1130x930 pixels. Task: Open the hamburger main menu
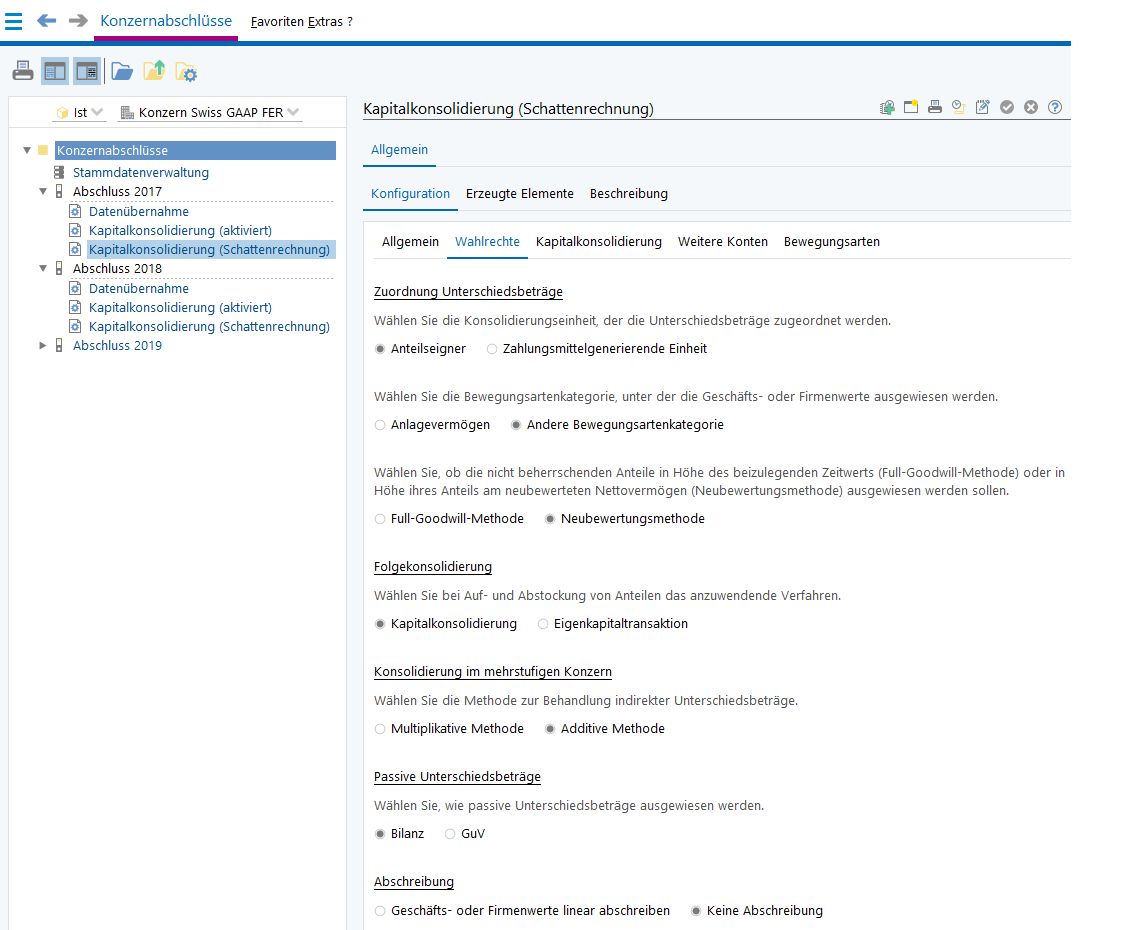tap(13, 21)
